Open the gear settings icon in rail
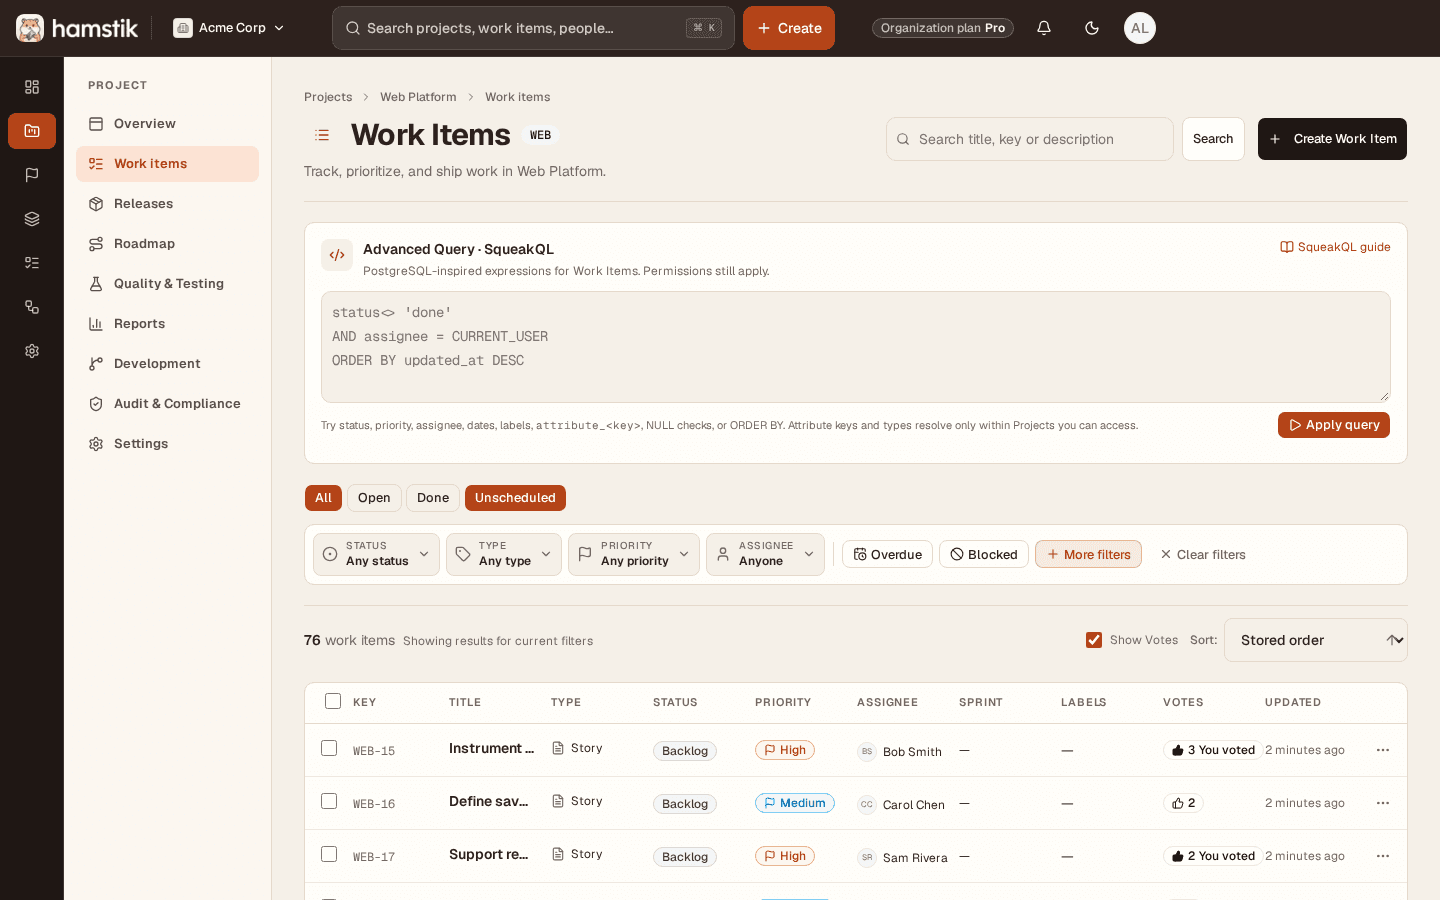 pos(32,351)
